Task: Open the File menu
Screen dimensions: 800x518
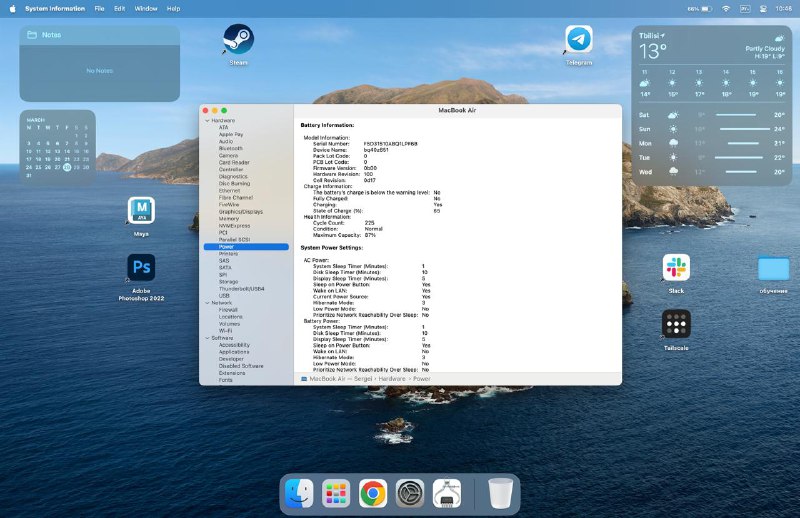Action: [x=99, y=9]
